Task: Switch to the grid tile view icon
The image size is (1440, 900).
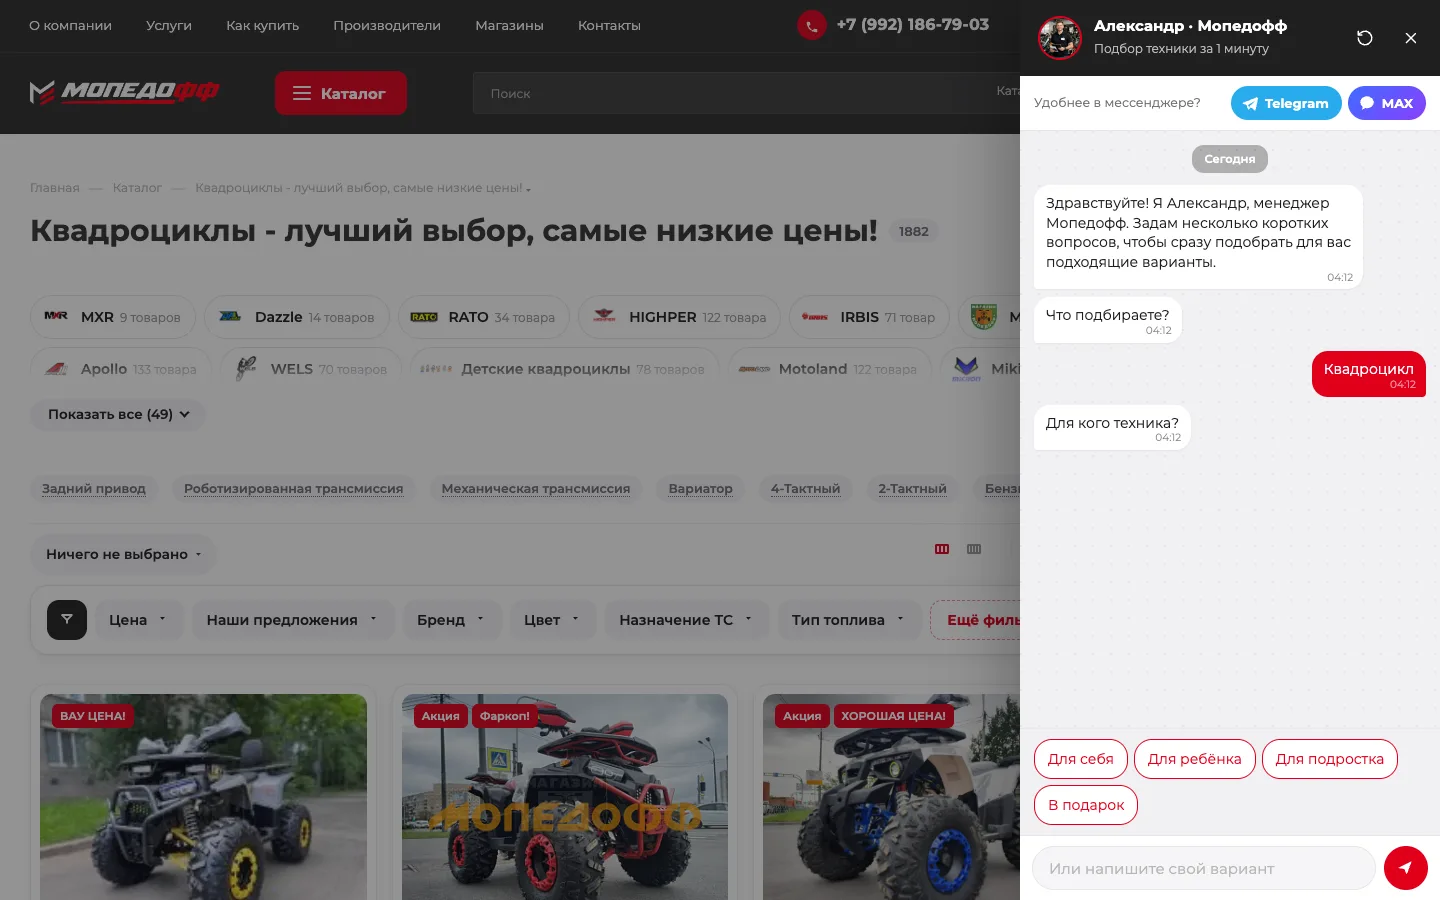Action: point(942,549)
